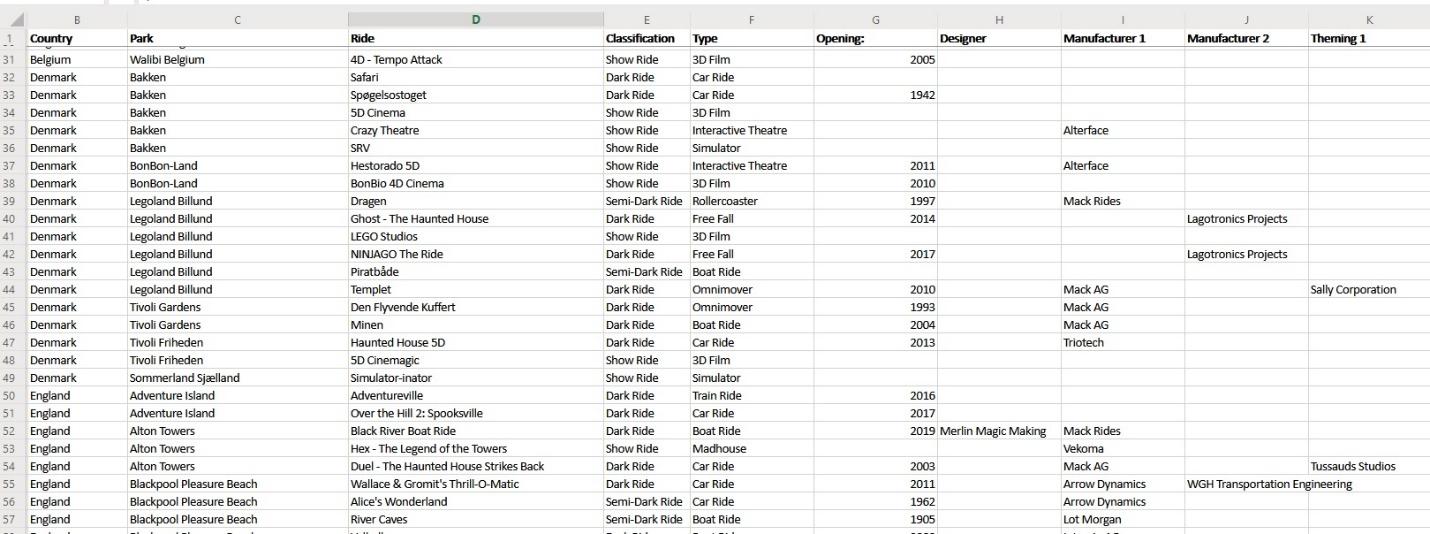1430x534 pixels.
Task: Select Duel - The Haunted House Strikes Back
Action: (476, 466)
